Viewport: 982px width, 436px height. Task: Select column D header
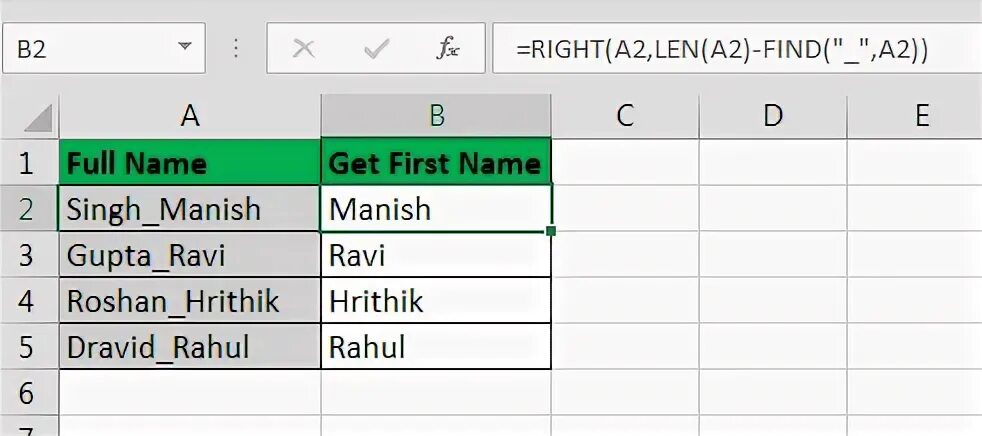click(x=773, y=116)
